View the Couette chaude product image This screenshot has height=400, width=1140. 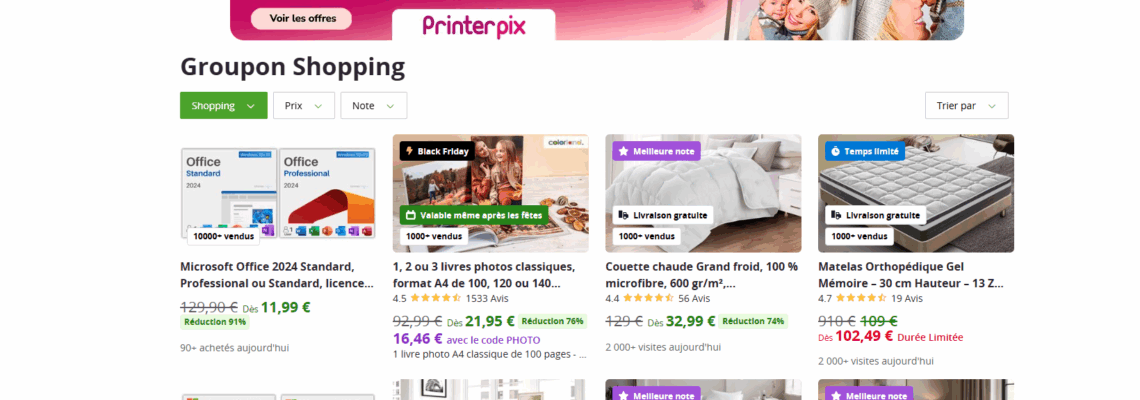[703, 193]
